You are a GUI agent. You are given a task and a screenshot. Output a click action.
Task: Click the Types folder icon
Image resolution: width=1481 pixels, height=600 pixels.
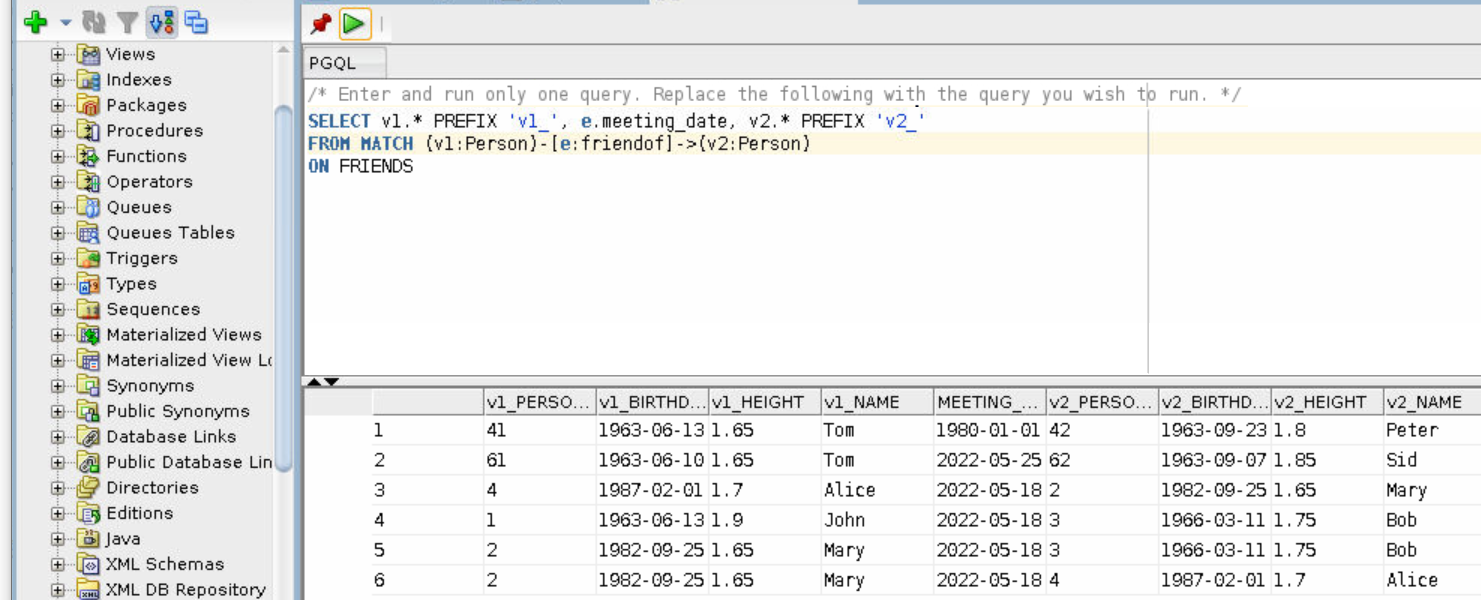coord(89,284)
